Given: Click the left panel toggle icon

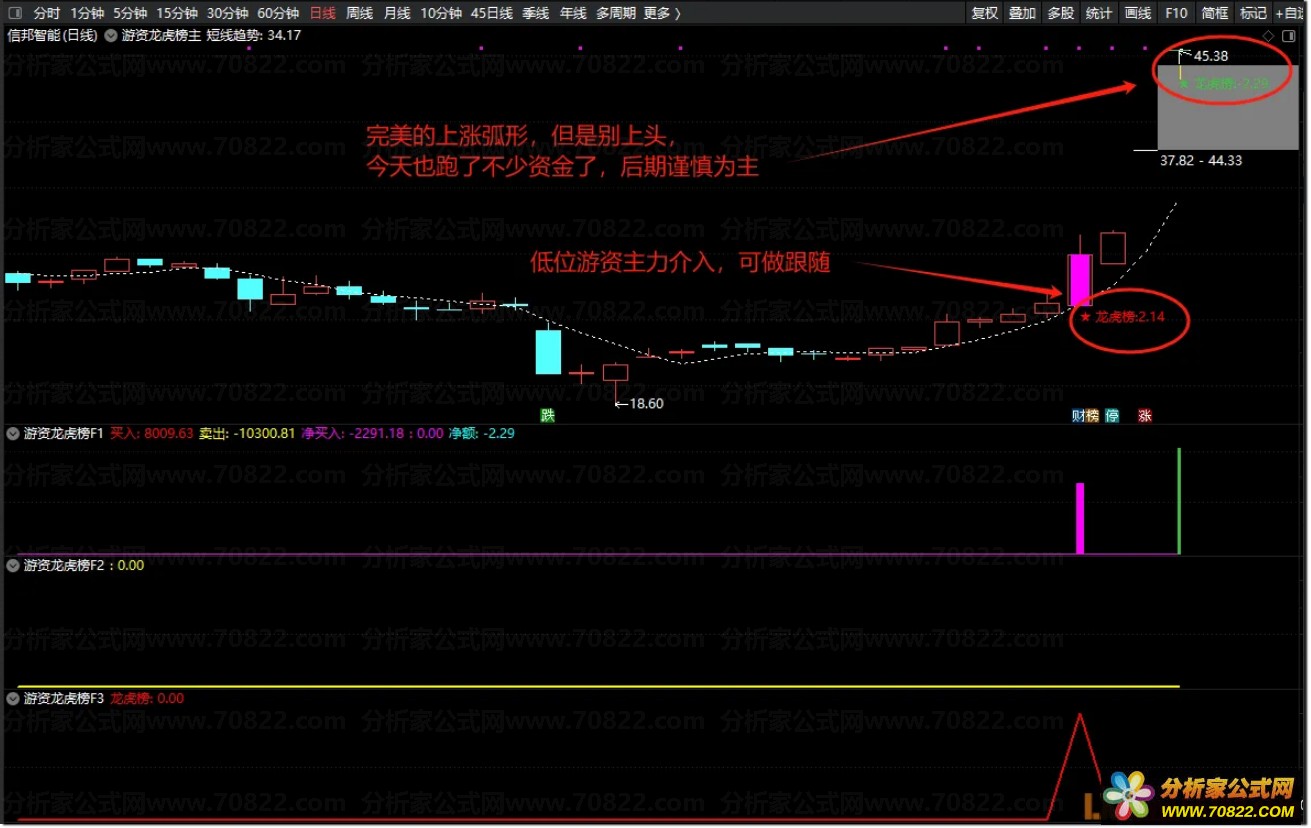Looking at the screenshot, I should (14, 13).
